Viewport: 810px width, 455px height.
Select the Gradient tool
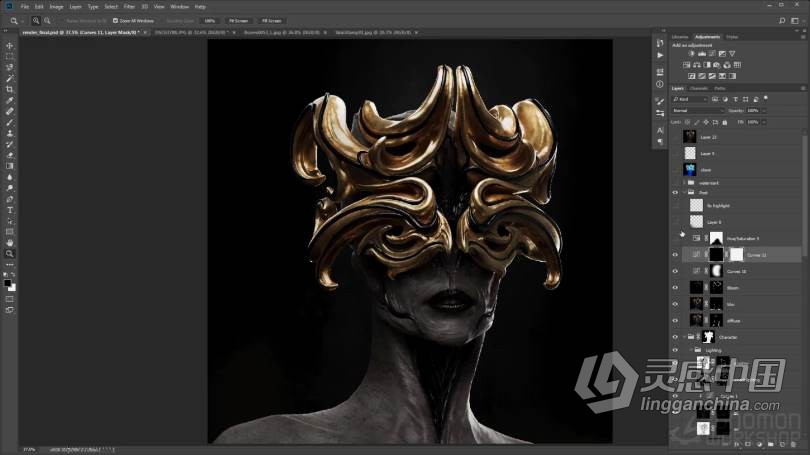pyautogui.click(x=9, y=166)
